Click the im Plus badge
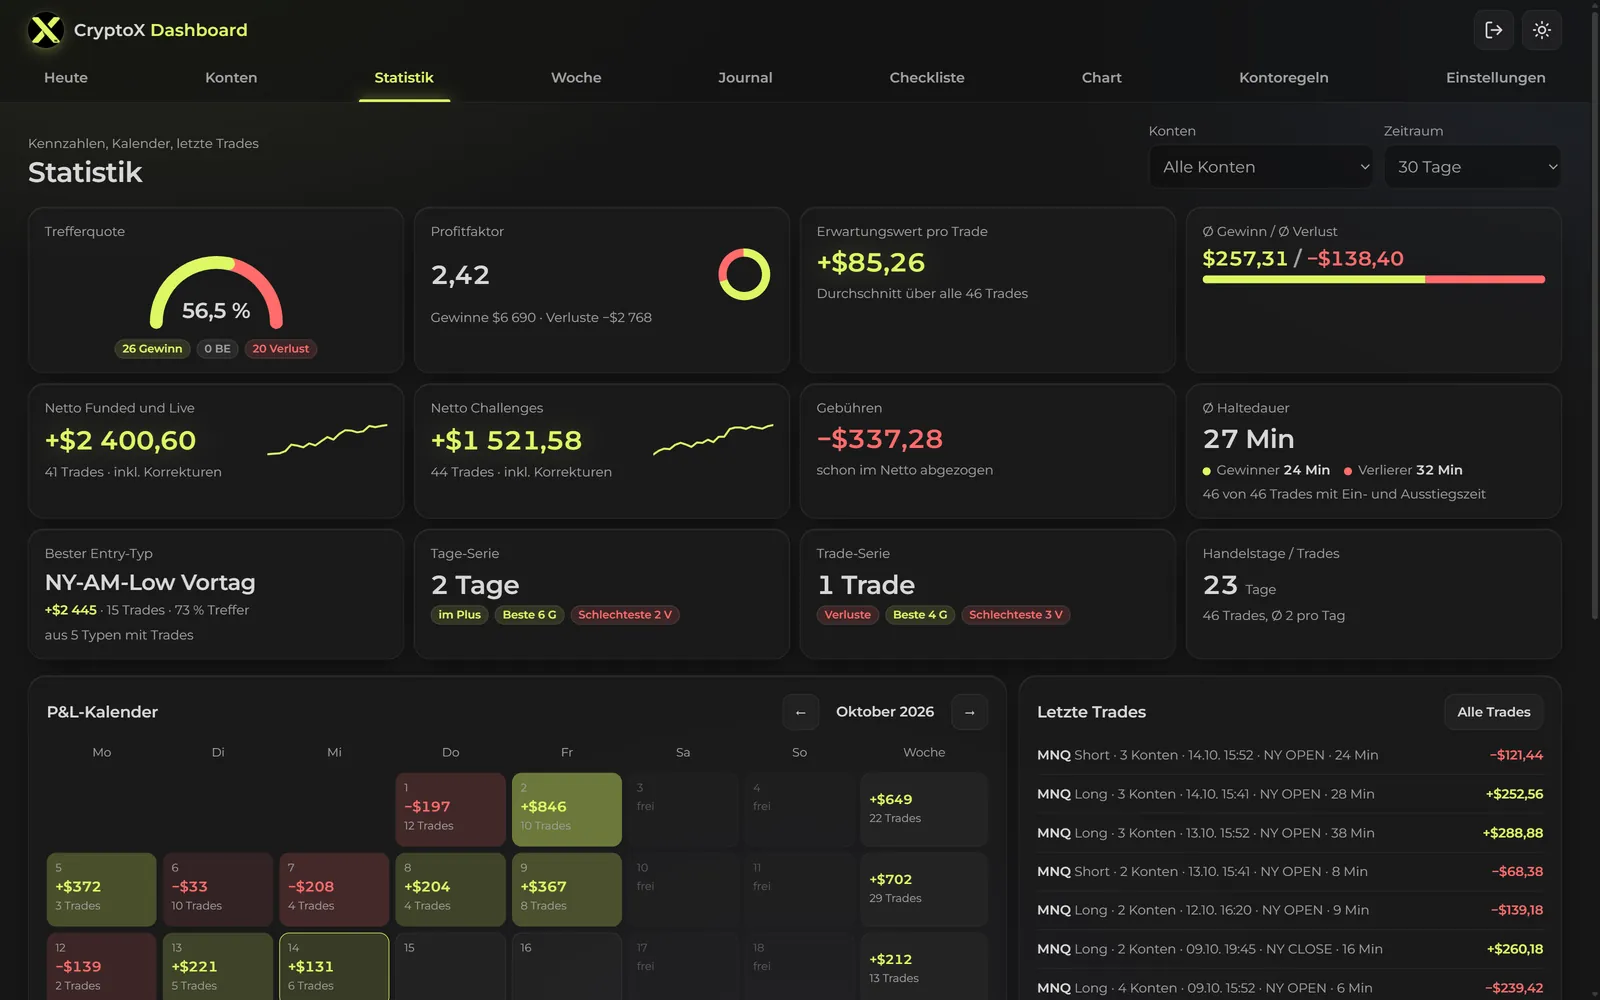Image resolution: width=1600 pixels, height=1000 pixels. 460,615
